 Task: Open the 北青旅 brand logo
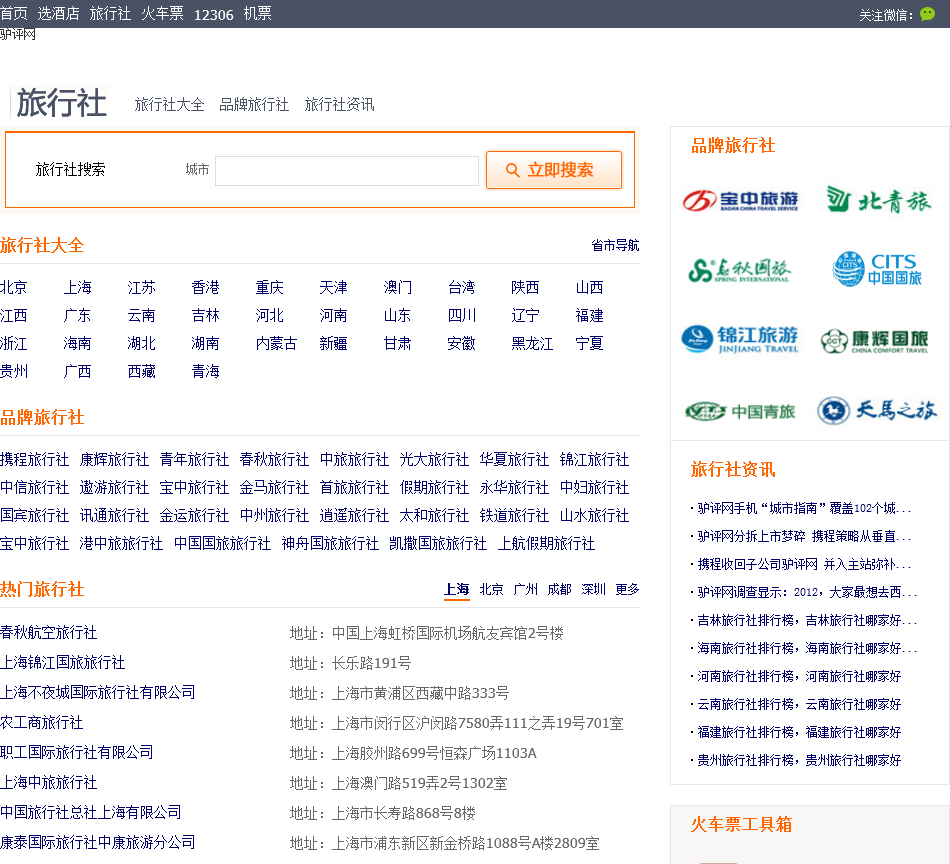pos(878,200)
